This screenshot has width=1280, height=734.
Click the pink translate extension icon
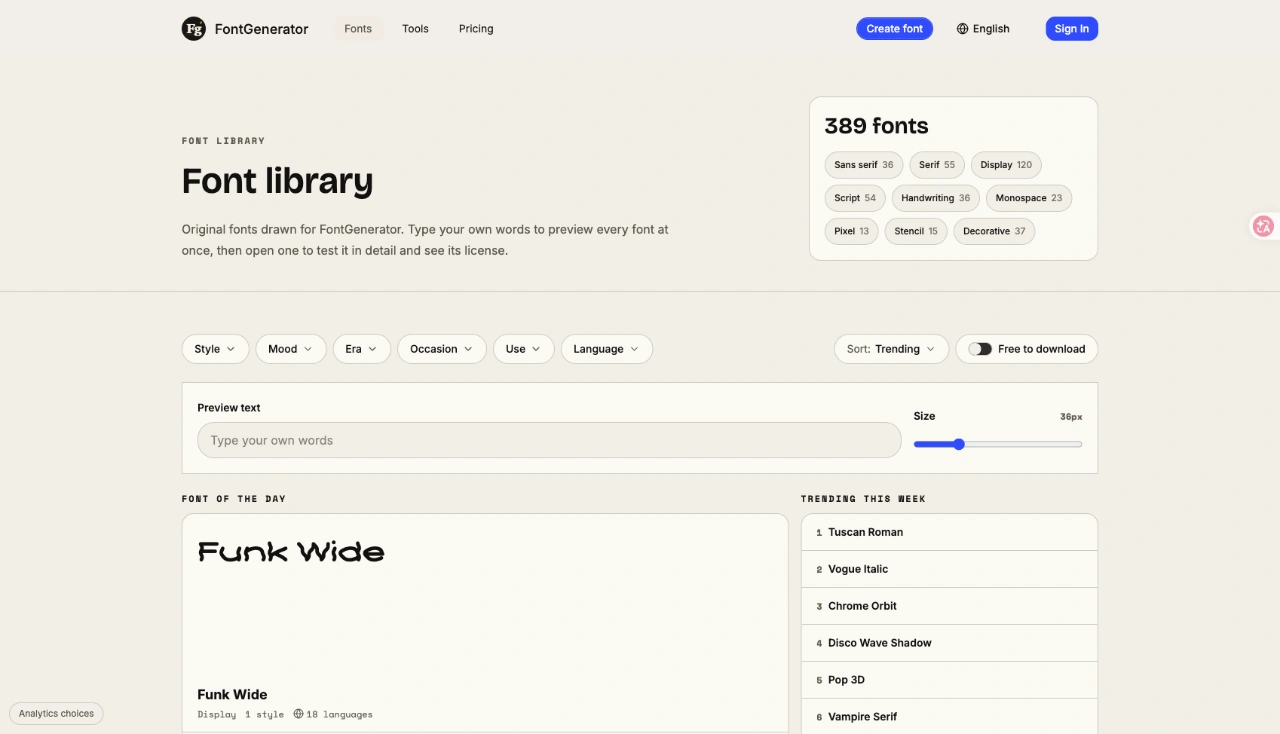point(1263,226)
